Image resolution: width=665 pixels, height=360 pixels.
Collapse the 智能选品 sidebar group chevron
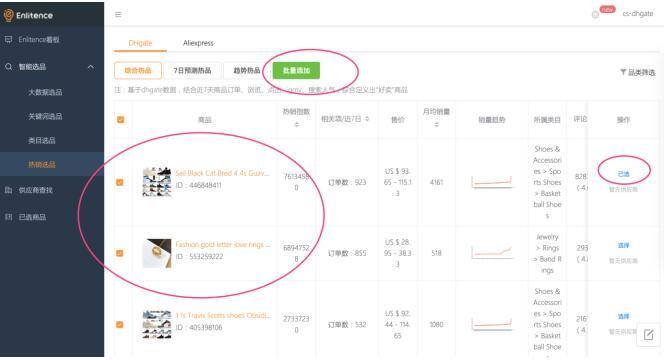click(91, 67)
